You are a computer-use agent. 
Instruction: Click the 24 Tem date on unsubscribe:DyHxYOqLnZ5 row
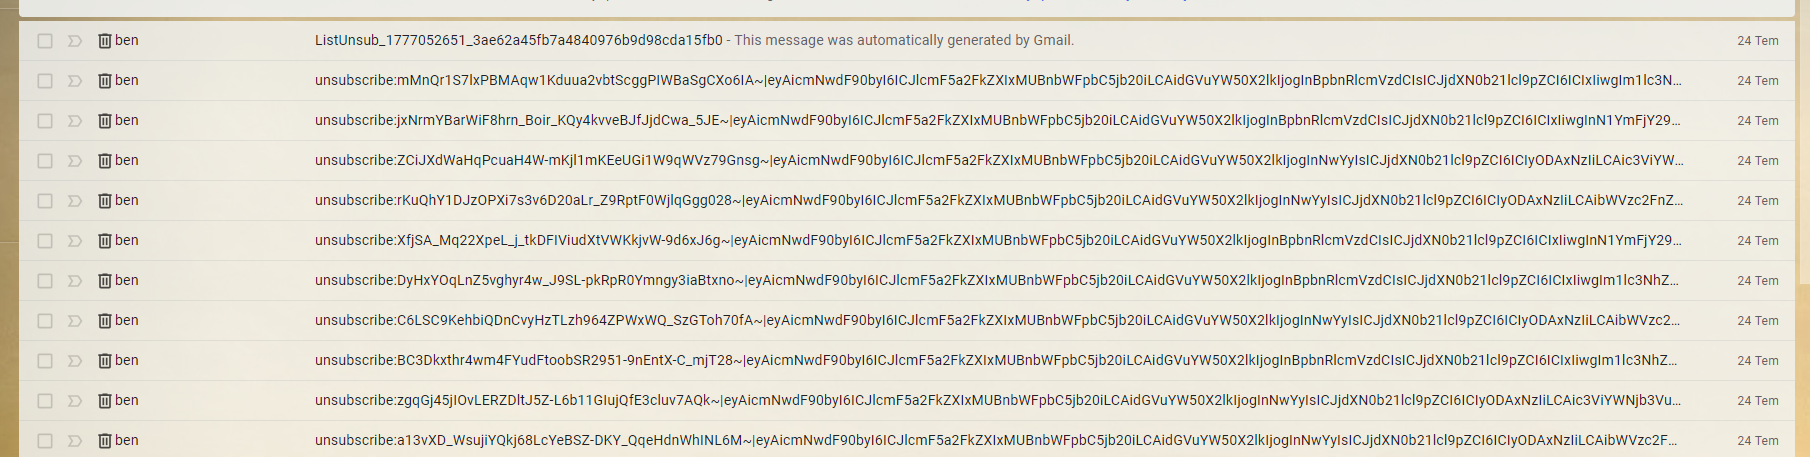pyautogui.click(x=1757, y=281)
